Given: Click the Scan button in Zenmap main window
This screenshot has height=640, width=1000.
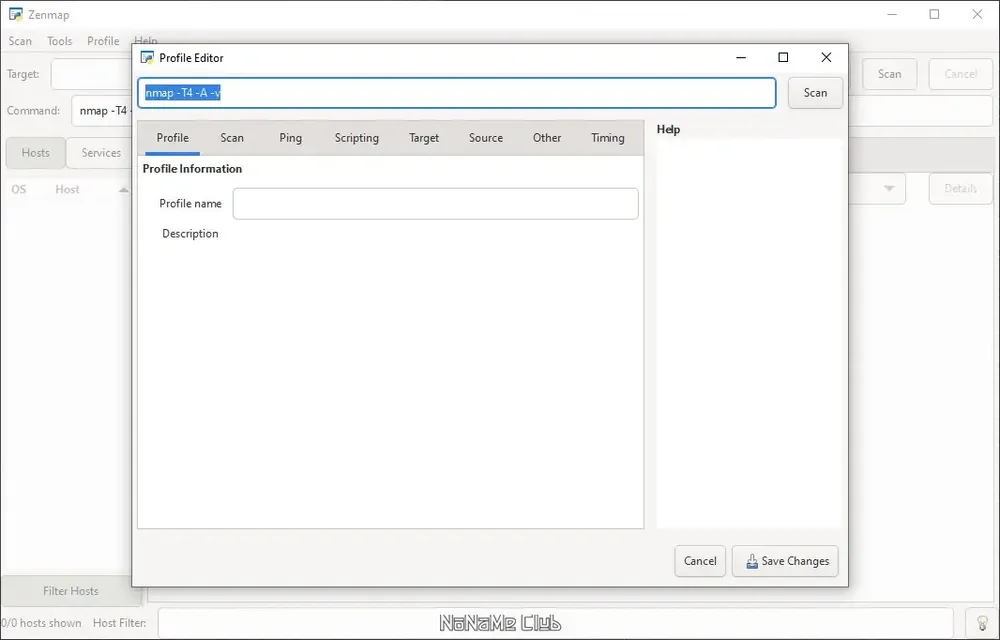Looking at the screenshot, I should 889,74.
